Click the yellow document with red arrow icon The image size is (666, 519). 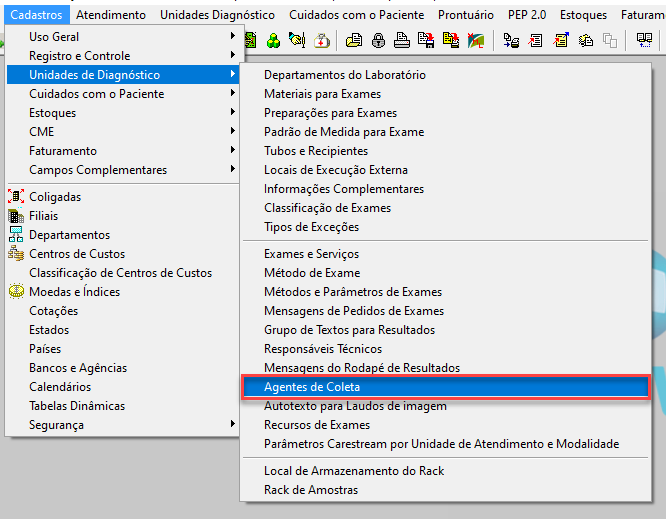coord(451,40)
